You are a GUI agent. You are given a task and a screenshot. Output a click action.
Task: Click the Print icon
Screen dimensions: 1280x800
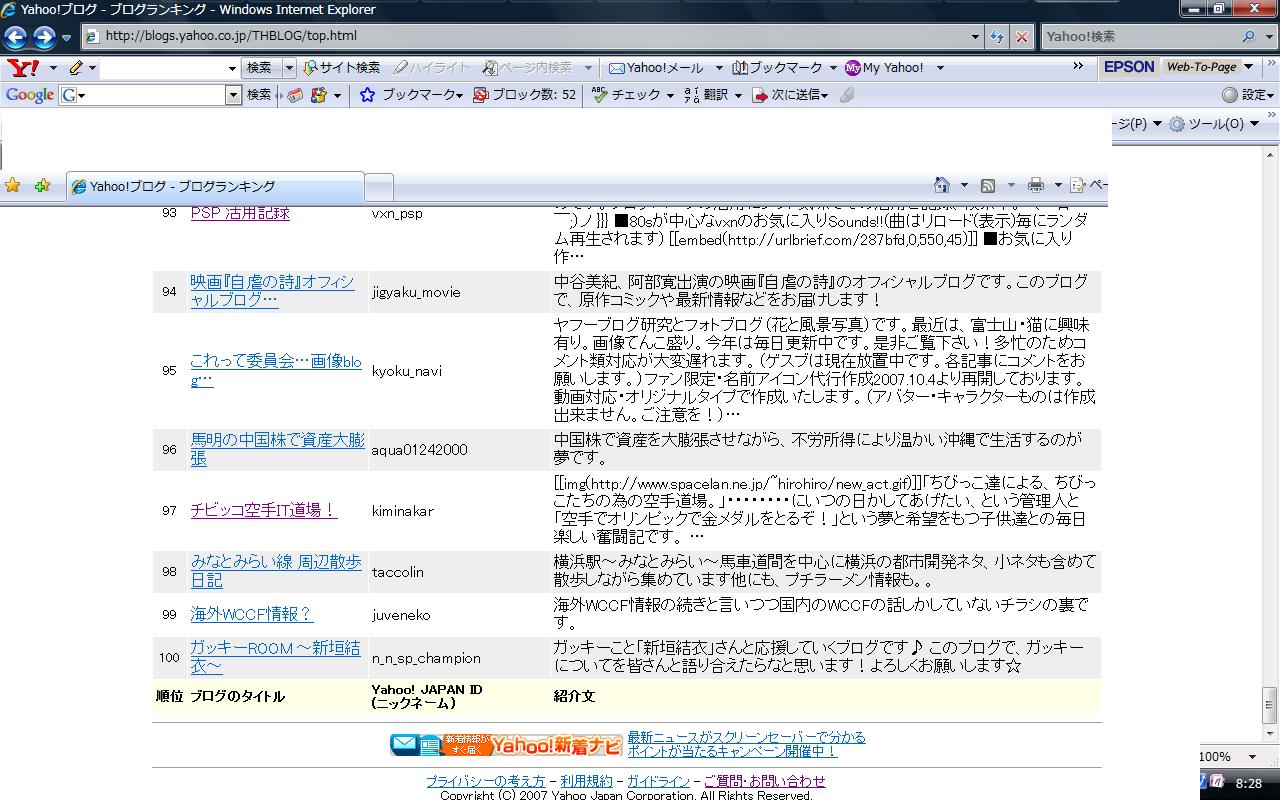[1036, 185]
